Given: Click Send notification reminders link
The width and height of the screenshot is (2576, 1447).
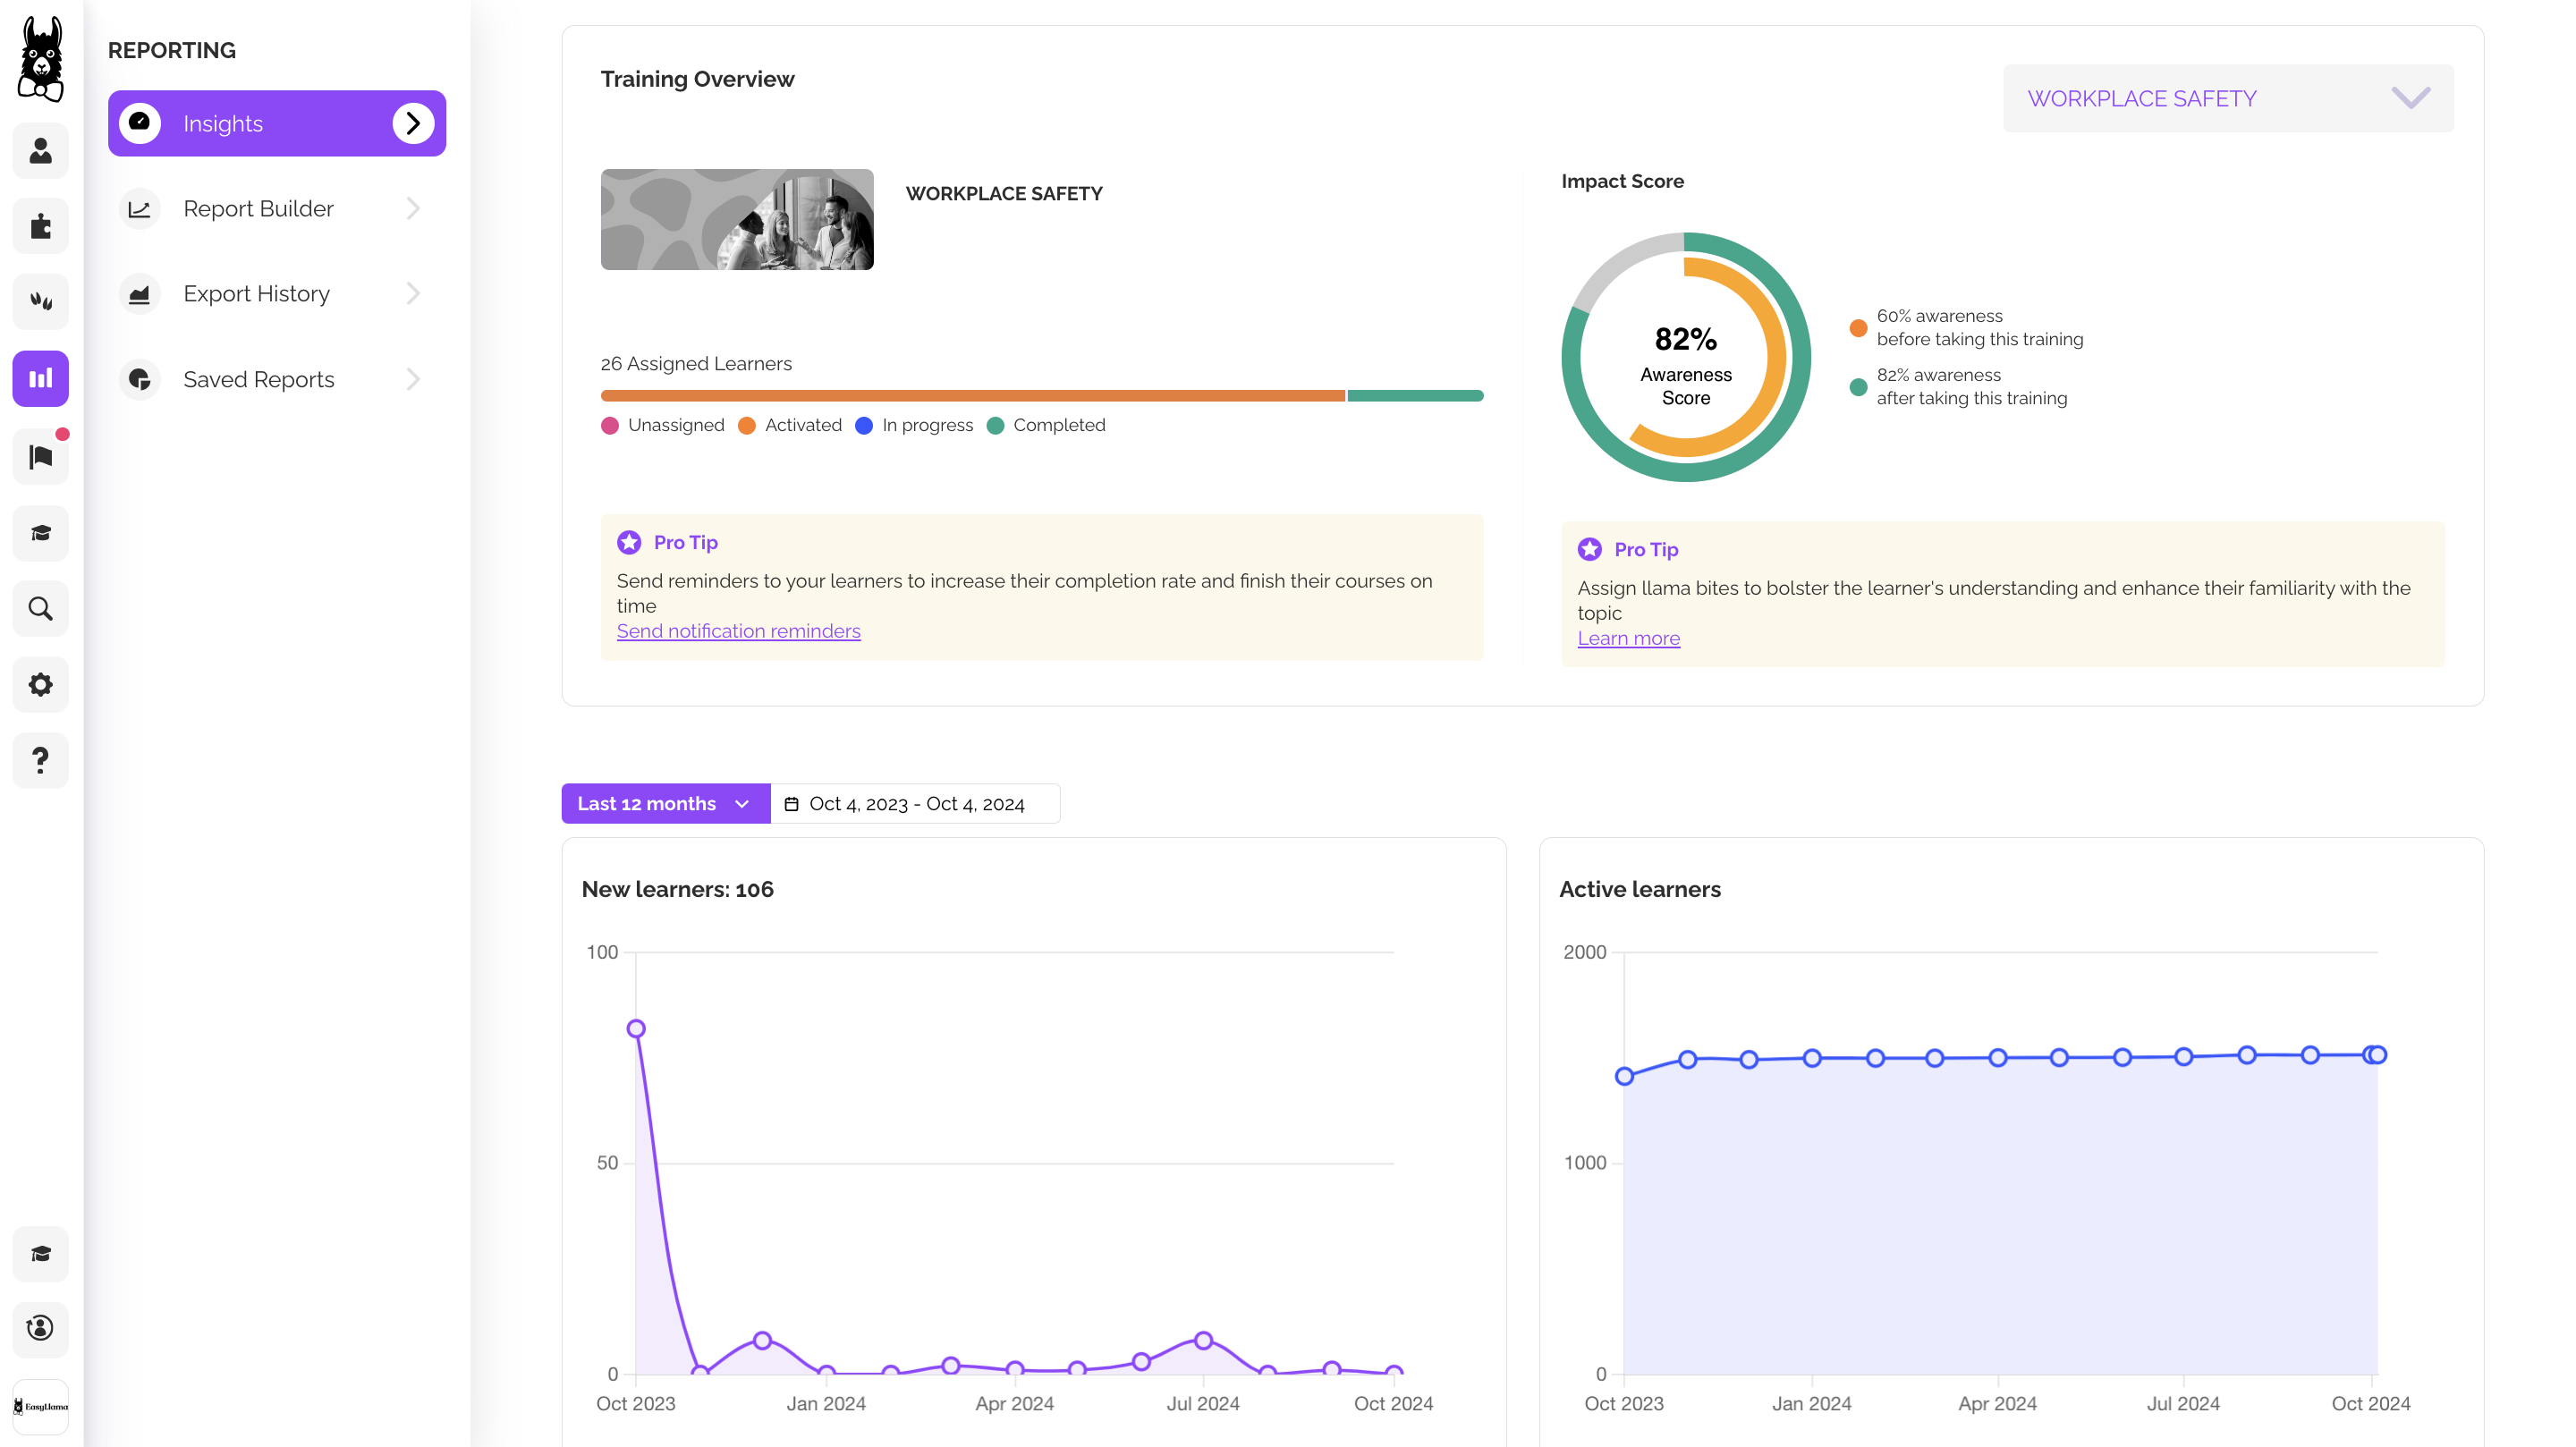Looking at the screenshot, I should pyautogui.click(x=738, y=631).
